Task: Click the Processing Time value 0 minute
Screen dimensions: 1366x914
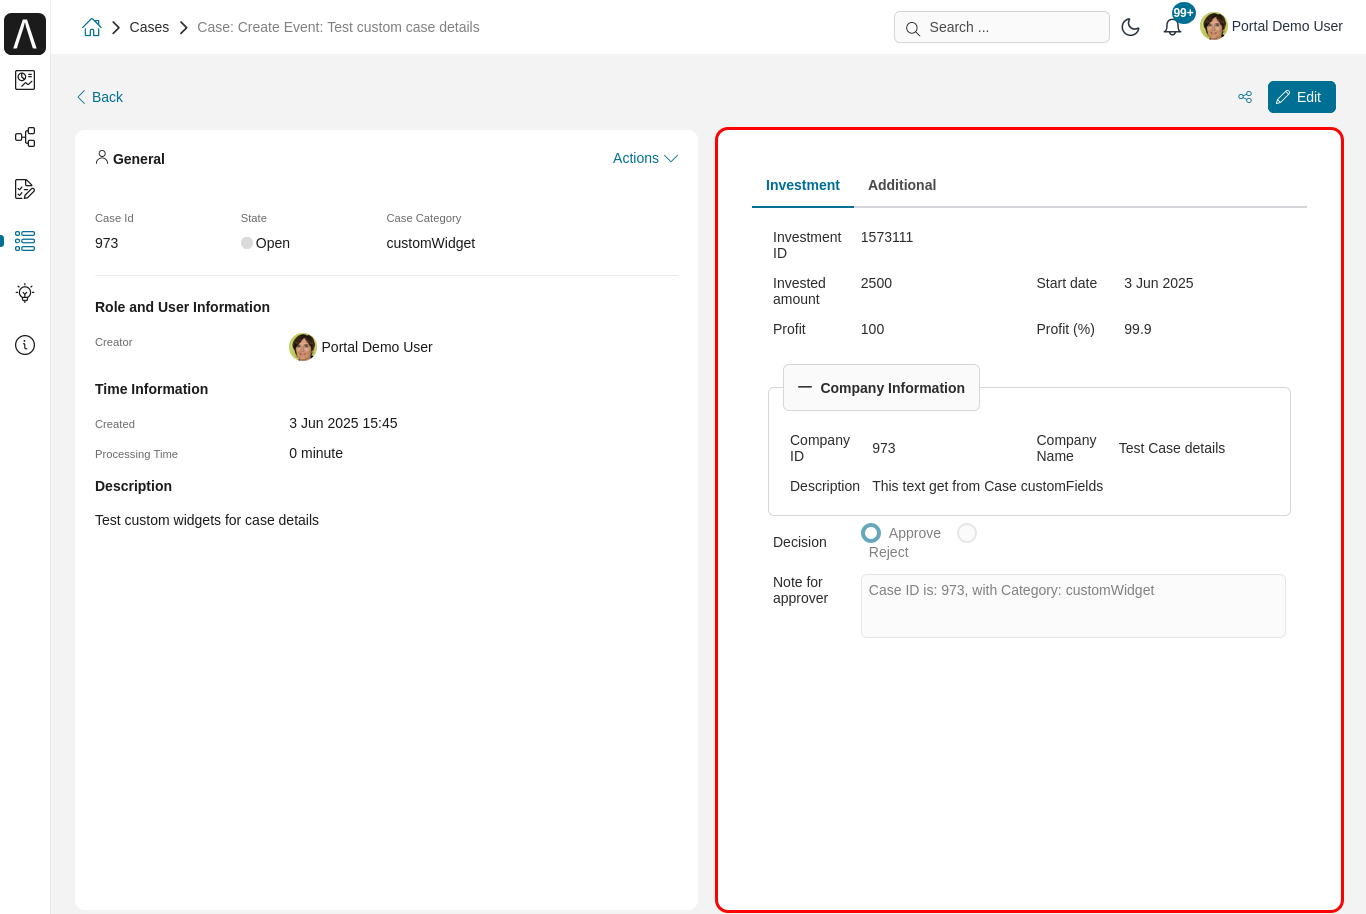Action: click(316, 453)
